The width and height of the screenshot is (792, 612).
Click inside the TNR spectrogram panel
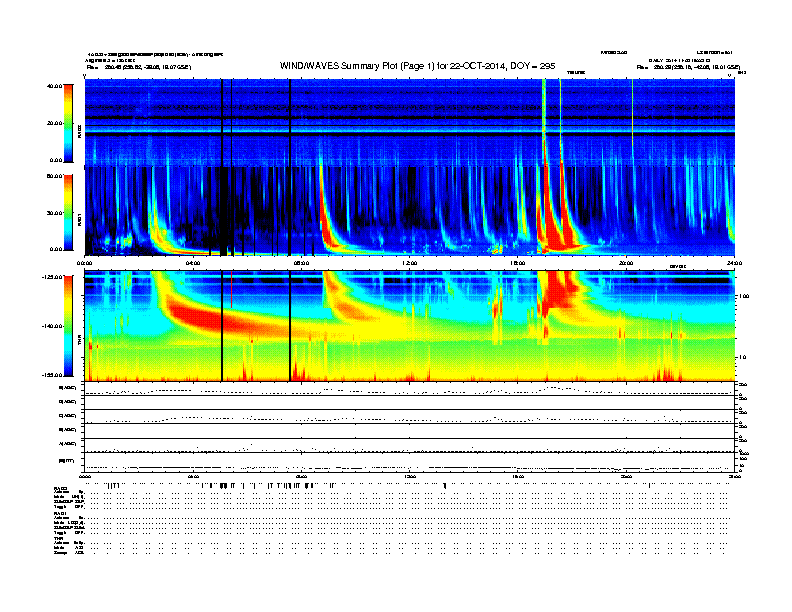(409, 326)
